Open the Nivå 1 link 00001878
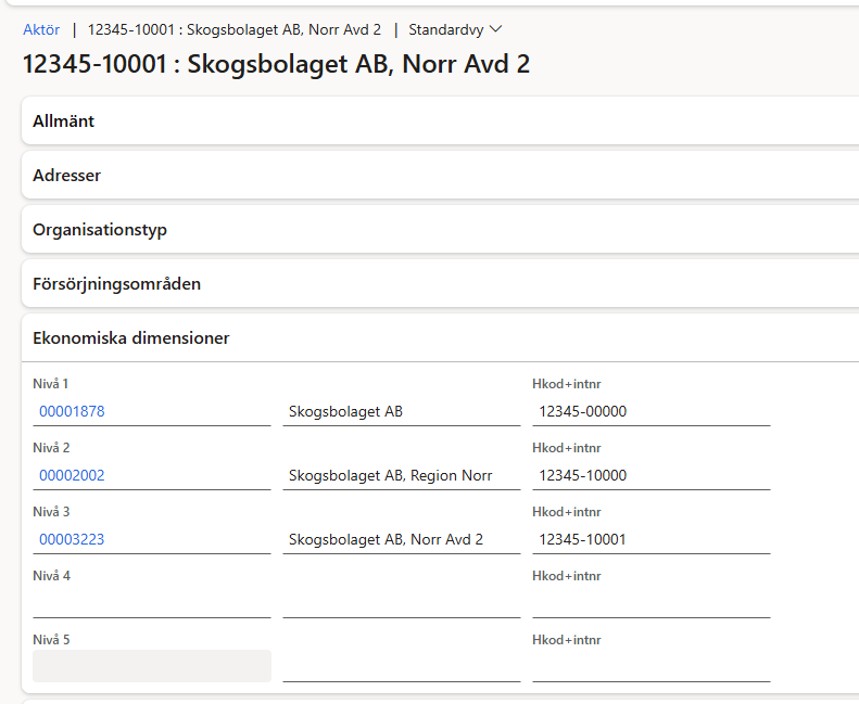Screen dimensions: 859x704 (x=72, y=411)
